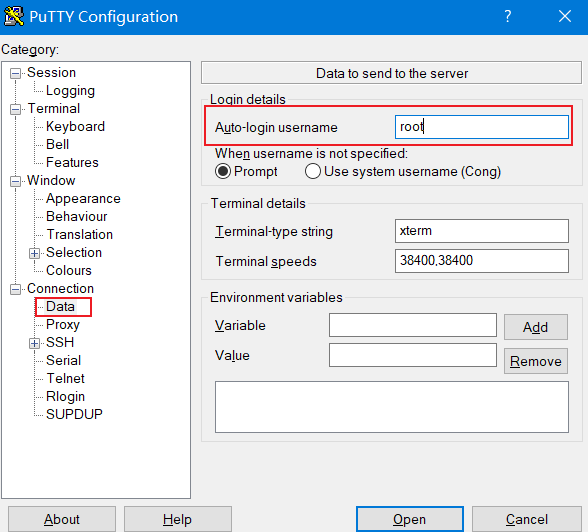Select the Data category

click(60, 306)
